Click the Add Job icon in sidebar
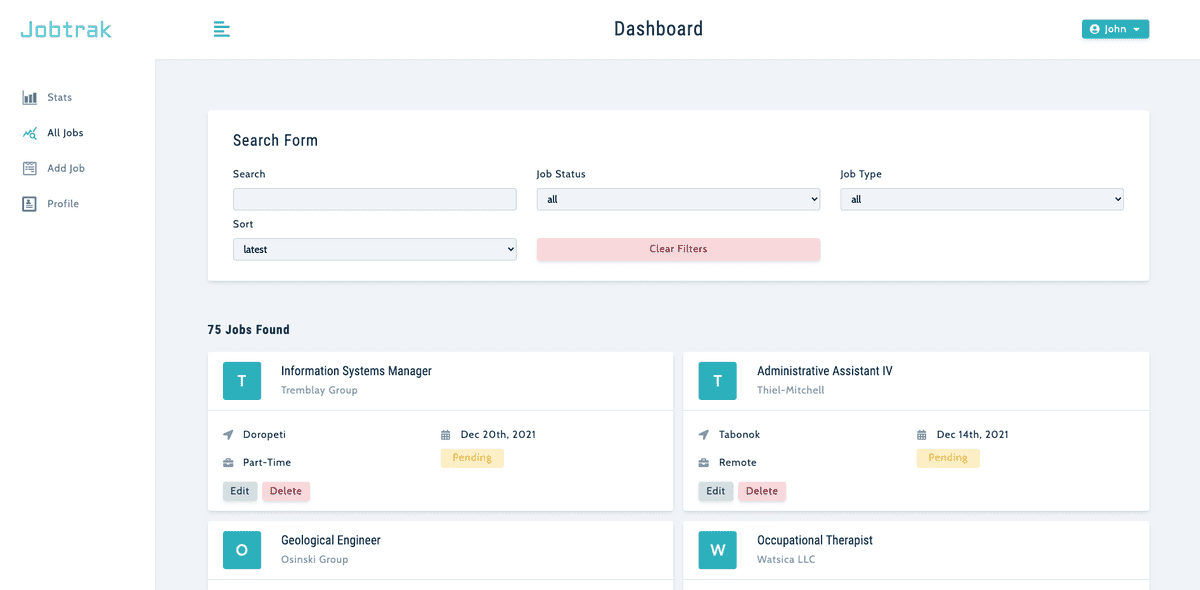Viewport: 1200px width, 590px height. point(31,168)
